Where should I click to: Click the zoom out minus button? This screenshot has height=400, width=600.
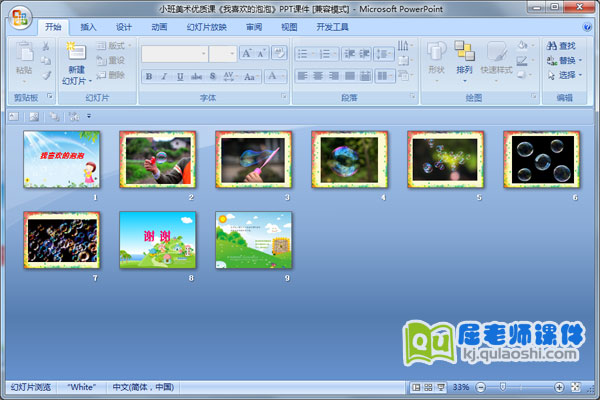tap(478, 386)
